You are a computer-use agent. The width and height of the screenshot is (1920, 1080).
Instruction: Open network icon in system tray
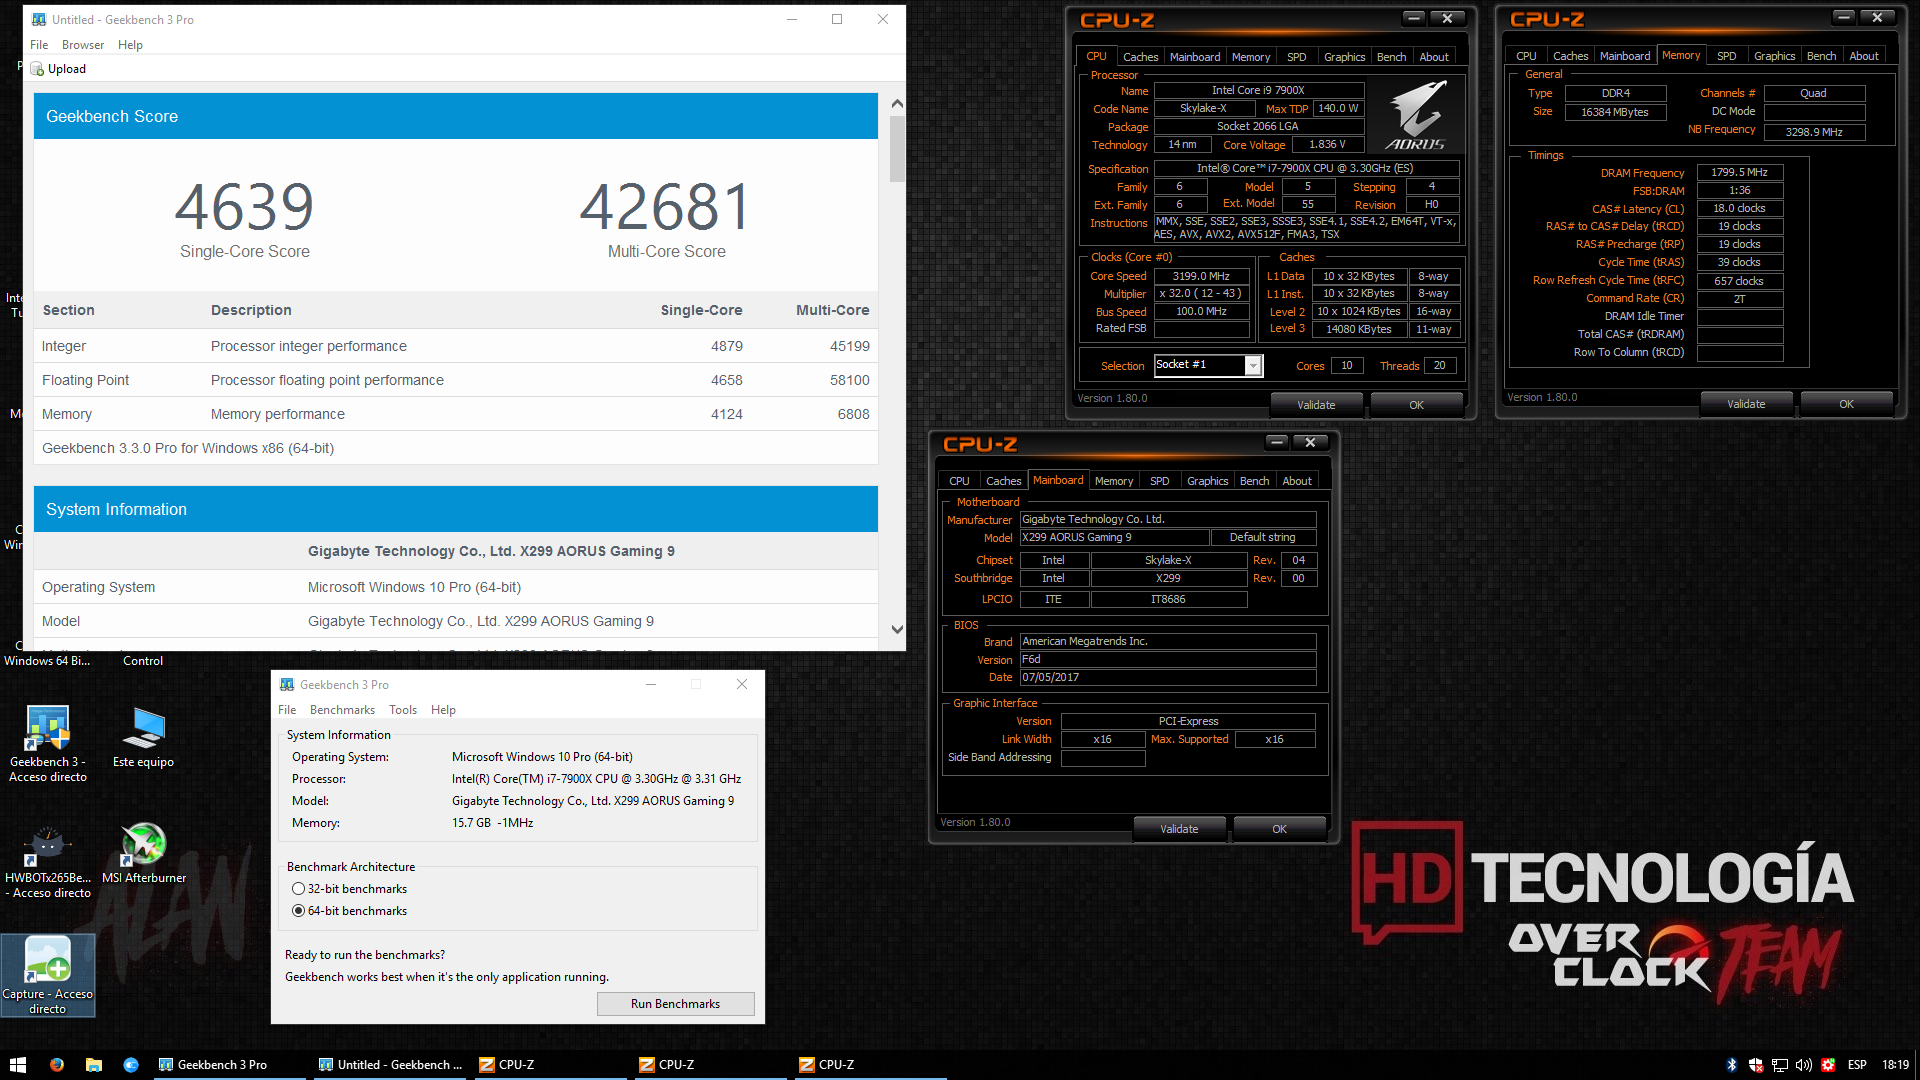pos(1780,1065)
